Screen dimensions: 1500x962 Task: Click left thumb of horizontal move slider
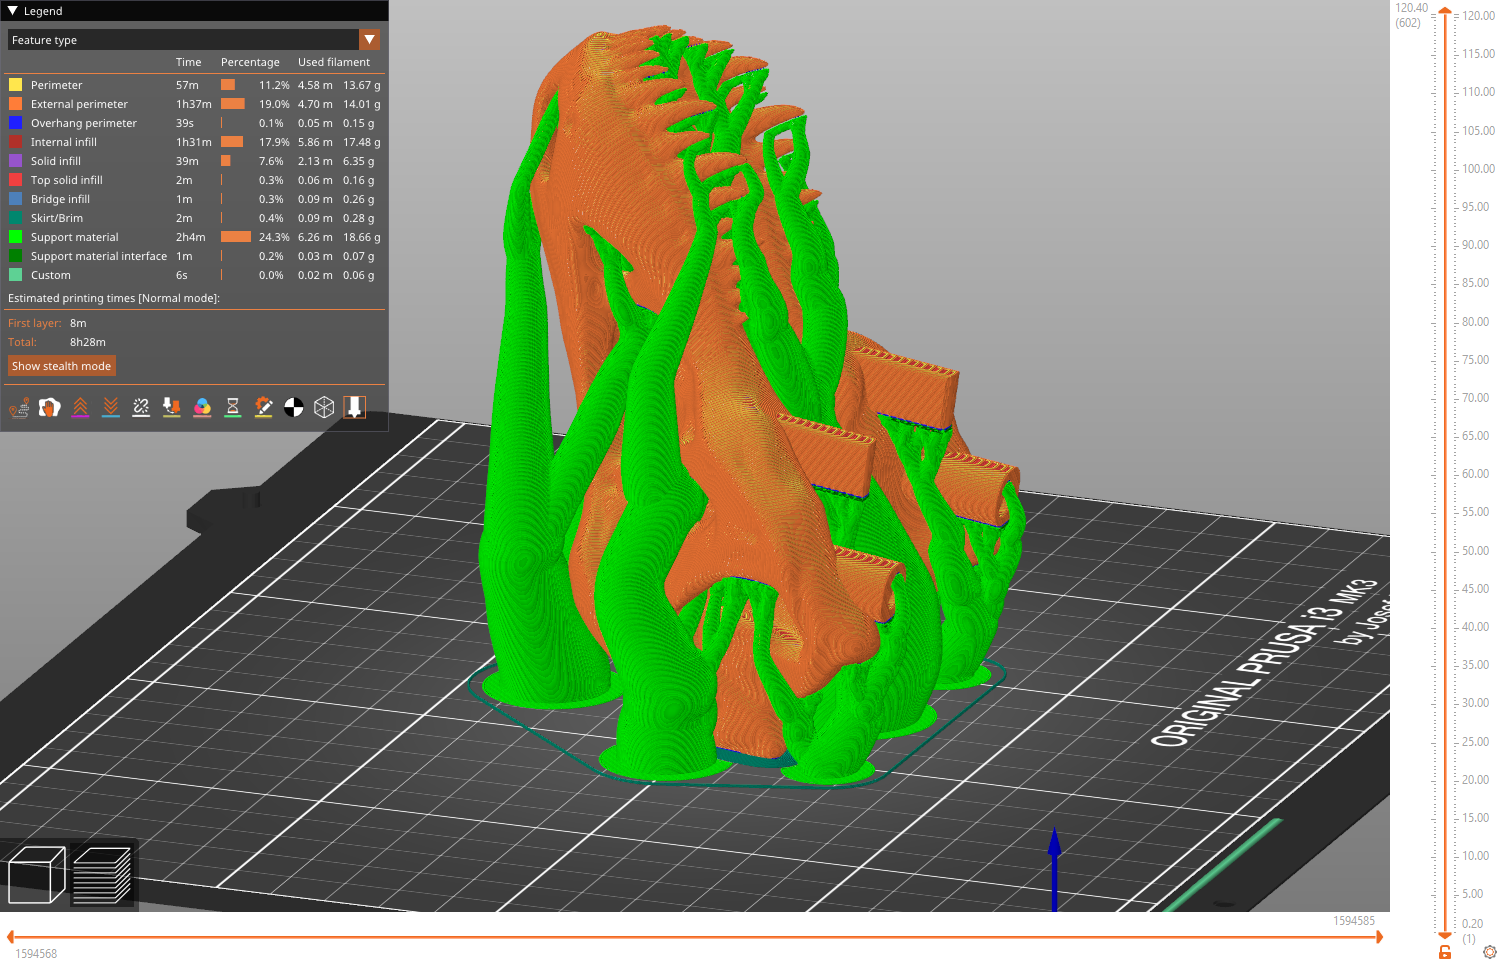[10, 937]
